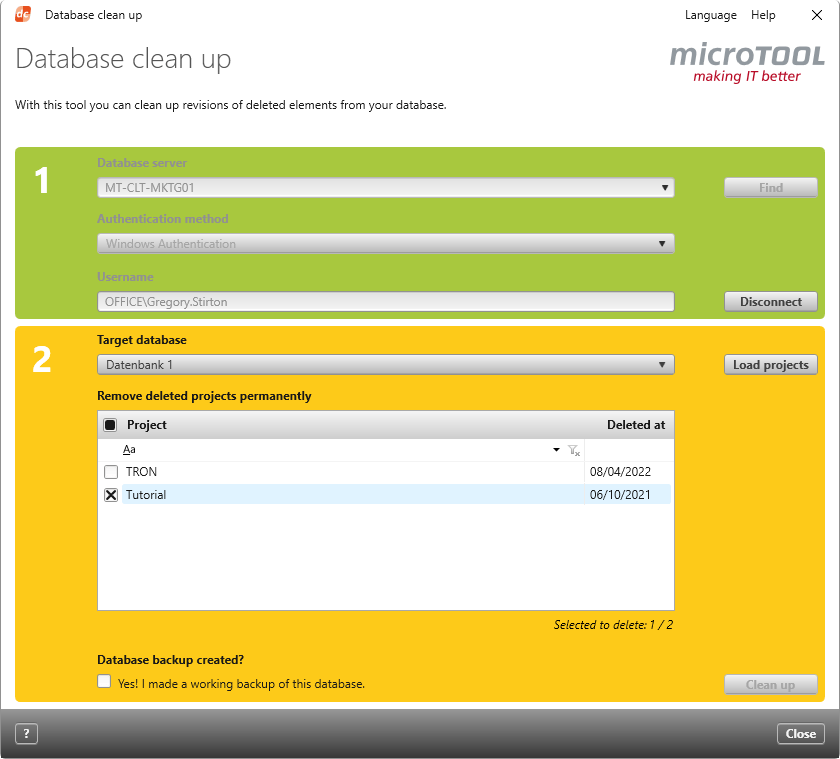Open the Target database dropdown
This screenshot has height=759, width=840.
pyautogui.click(x=662, y=364)
